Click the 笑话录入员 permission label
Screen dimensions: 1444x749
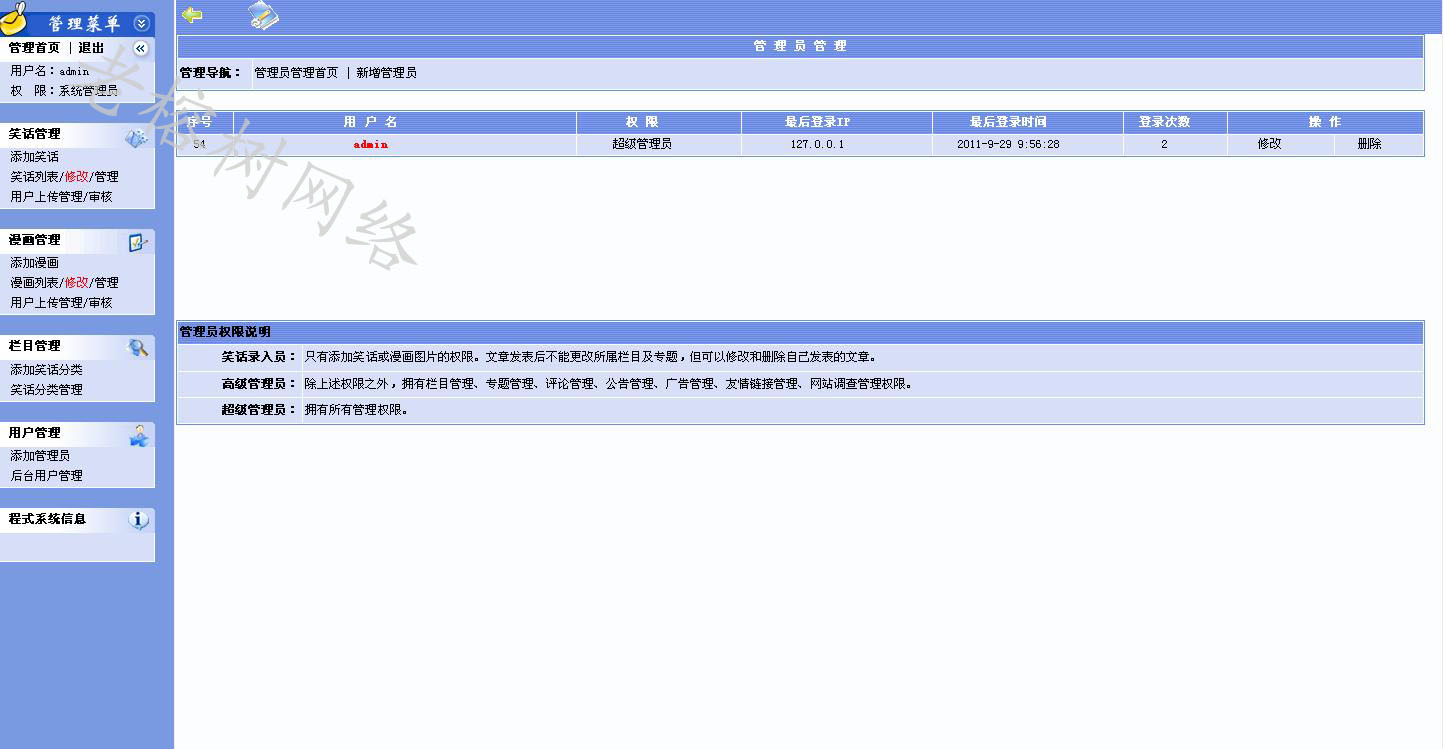(x=258, y=357)
